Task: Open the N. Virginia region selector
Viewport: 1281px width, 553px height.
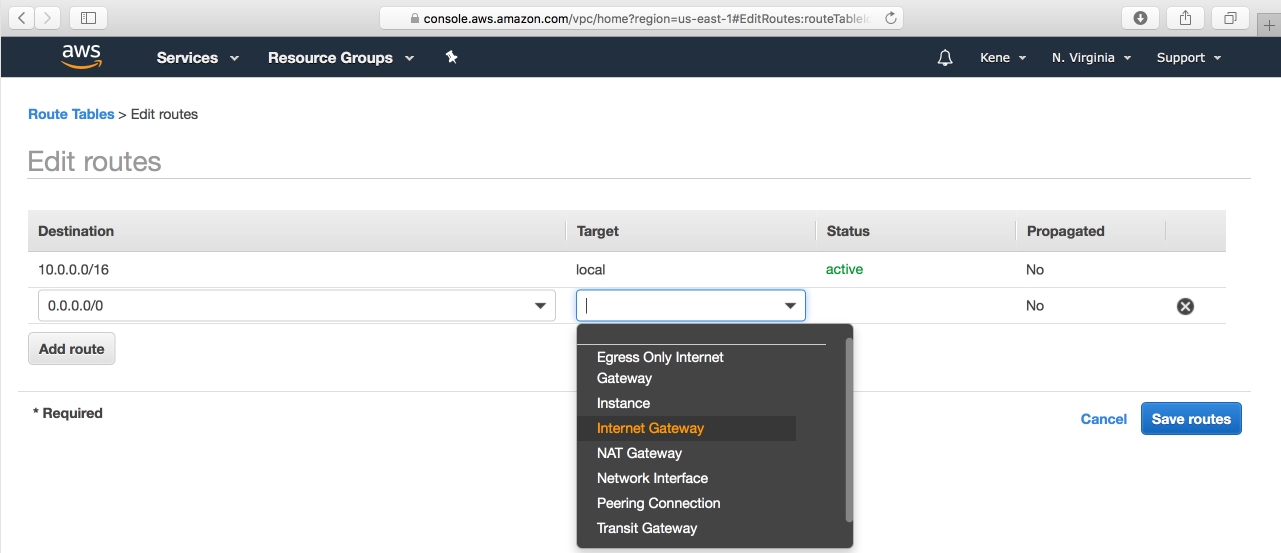Action: click(x=1091, y=58)
